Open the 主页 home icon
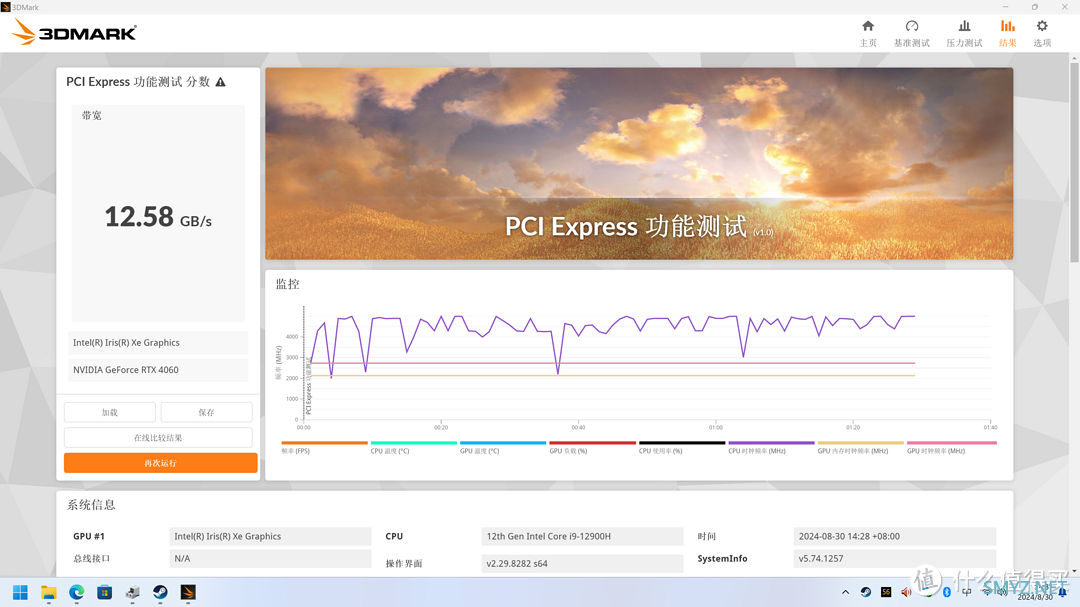The height and width of the screenshot is (607, 1080). click(868, 33)
